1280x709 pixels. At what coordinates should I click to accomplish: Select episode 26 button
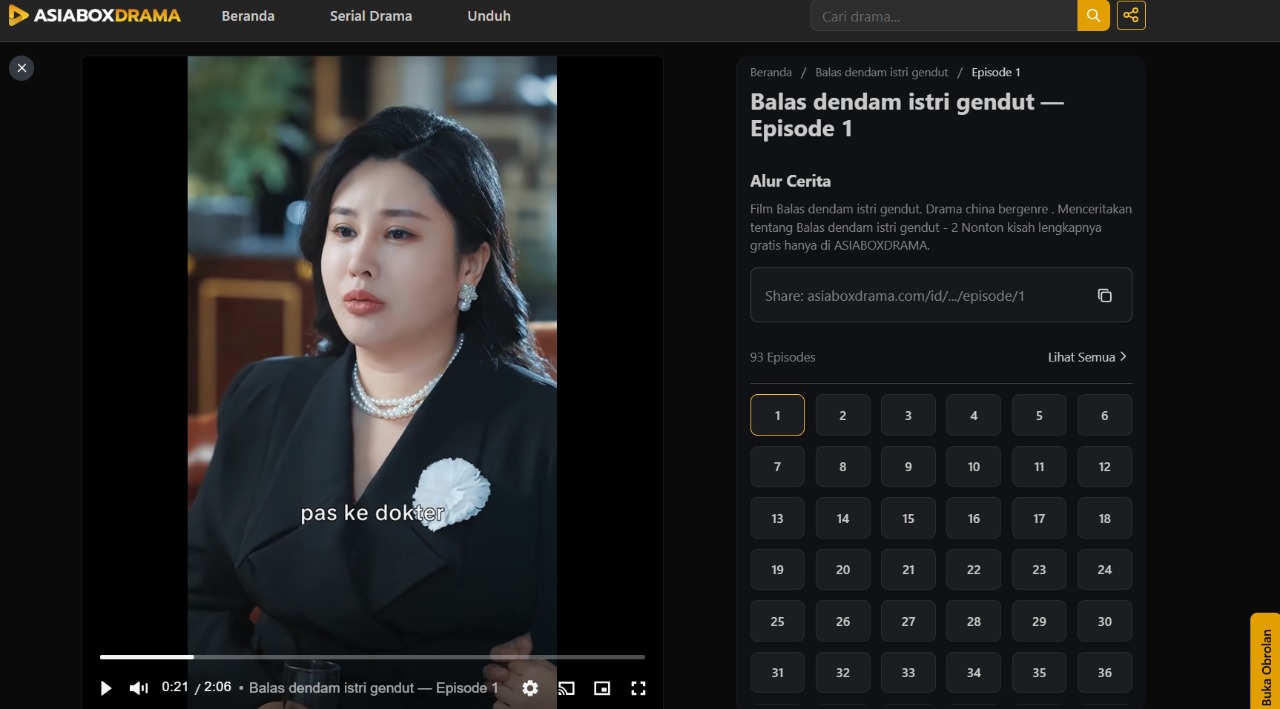843,621
